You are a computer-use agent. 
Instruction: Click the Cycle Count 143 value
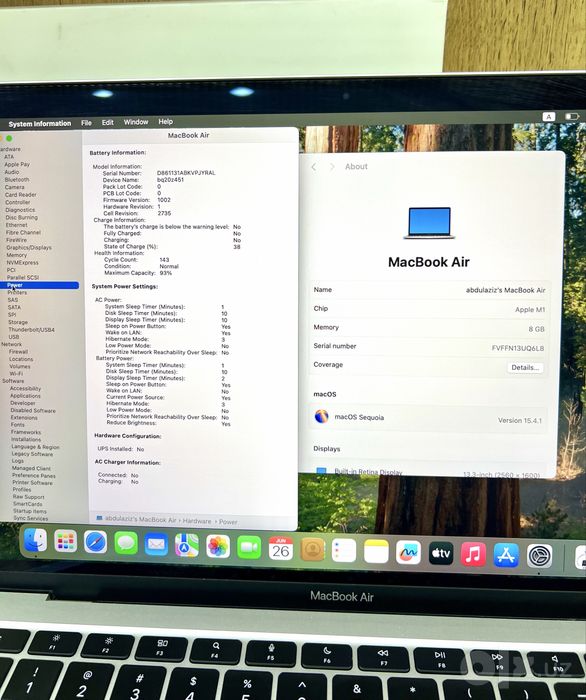(x=164, y=259)
